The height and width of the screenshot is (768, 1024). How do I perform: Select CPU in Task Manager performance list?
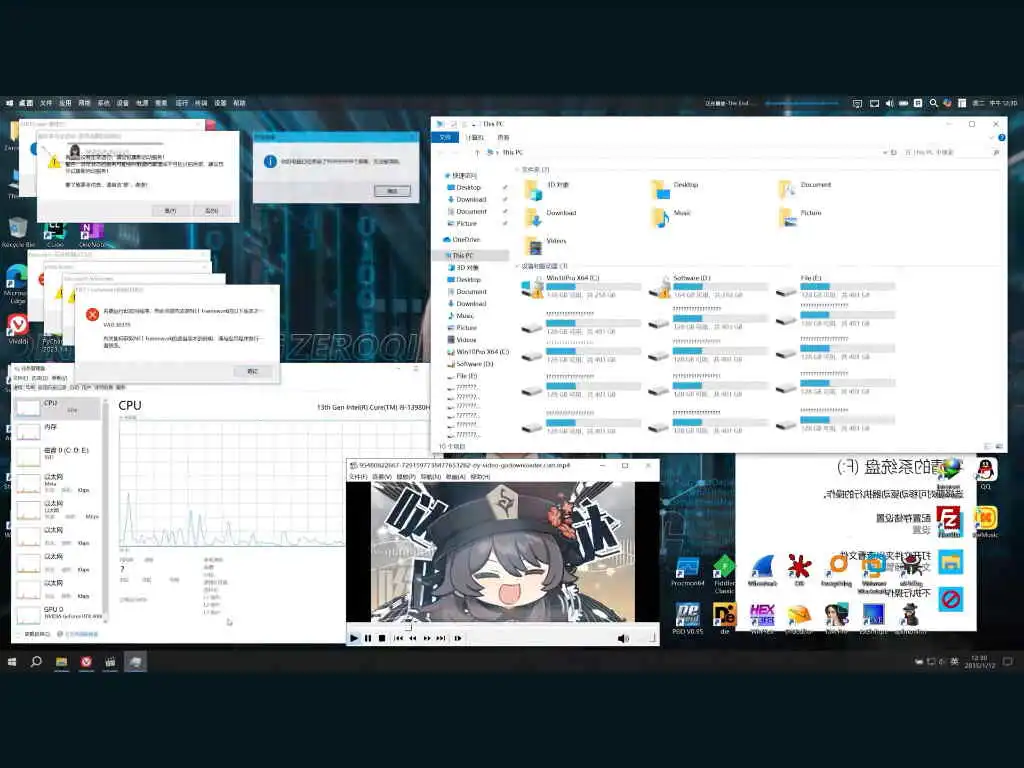[57, 408]
